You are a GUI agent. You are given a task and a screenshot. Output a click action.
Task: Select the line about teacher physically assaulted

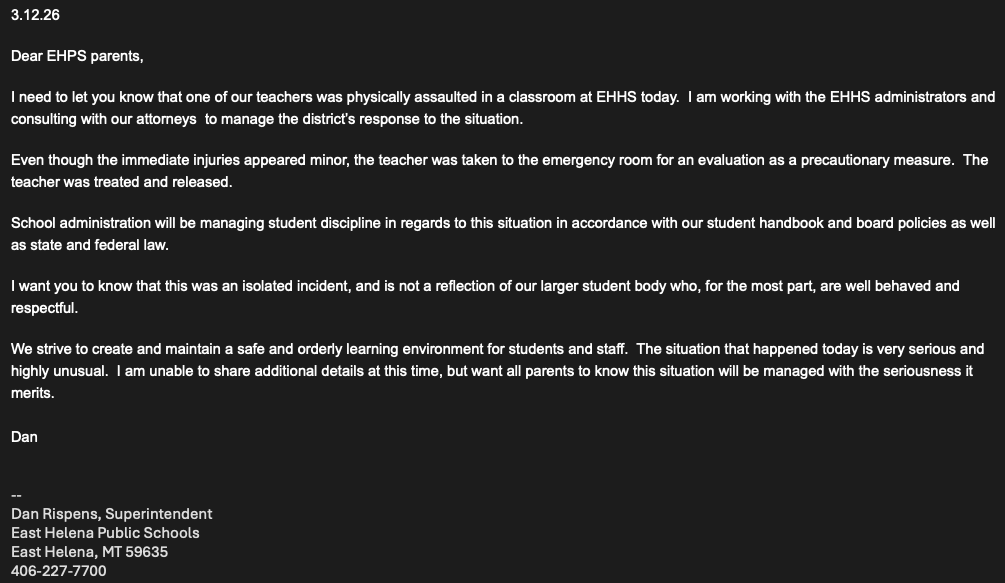point(503,97)
